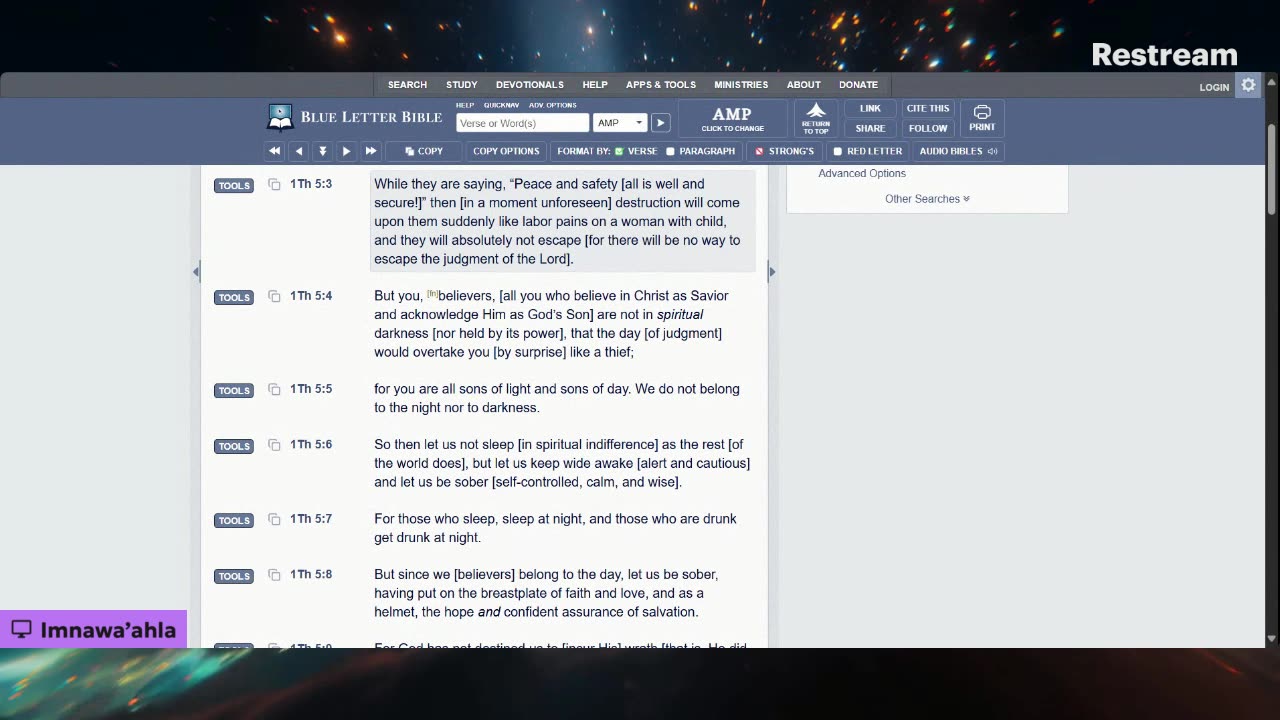Image resolution: width=1280 pixels, height=720 pixels.
Task: Open the AMP translation dropdown
Action: click(620, 123)
